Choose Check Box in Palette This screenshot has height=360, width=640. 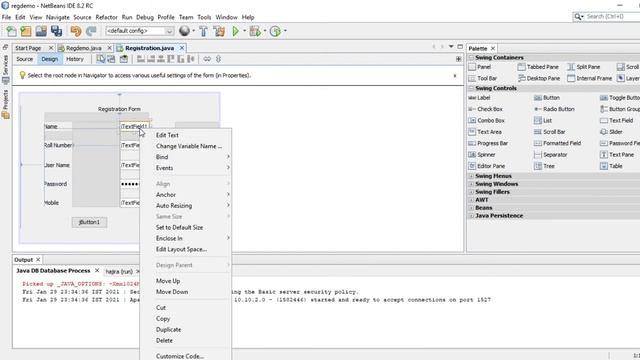coord(486,109)
